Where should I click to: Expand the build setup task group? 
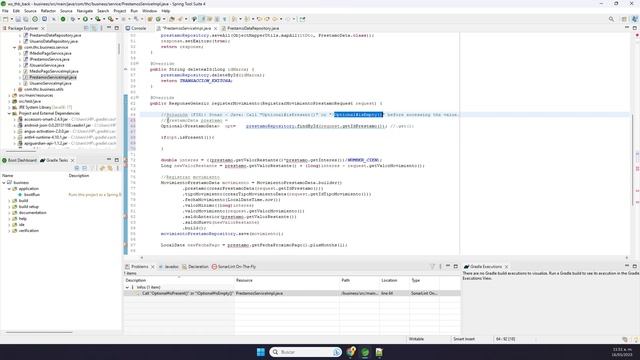pyautogui.click(x=9, y=207)
